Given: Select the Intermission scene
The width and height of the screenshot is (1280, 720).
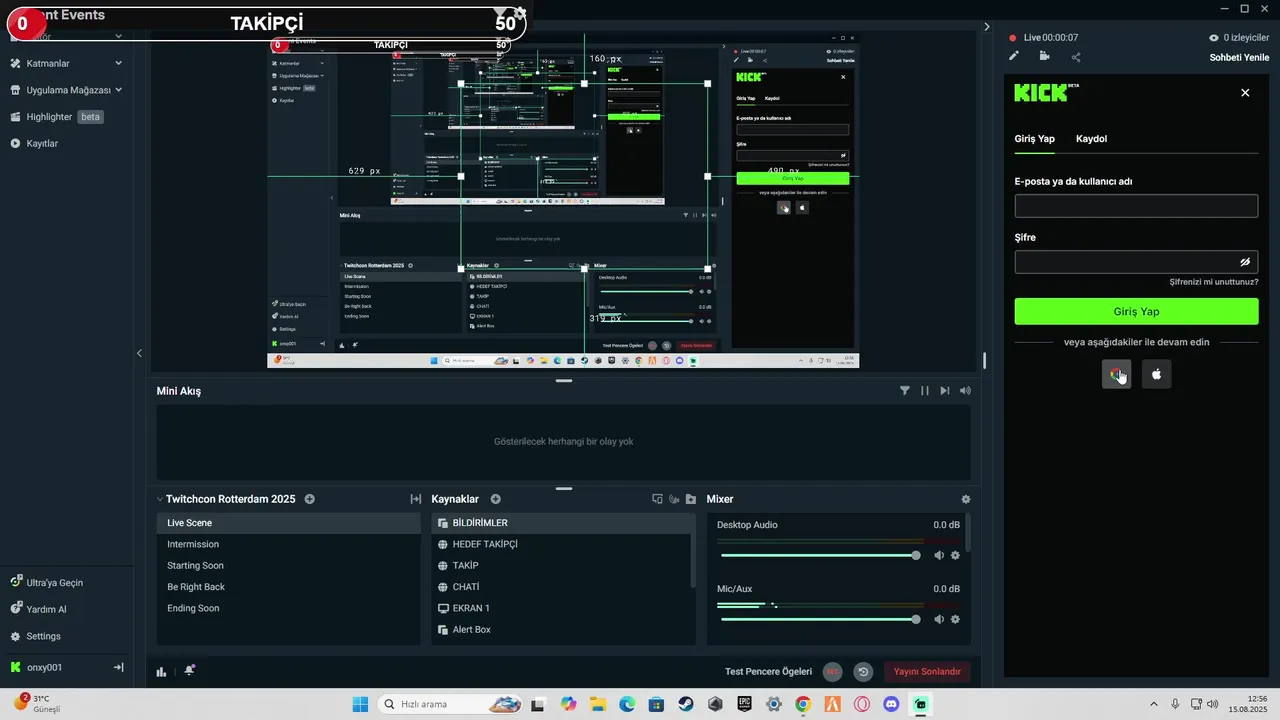Looking at the screenshot, I should coord(288,544).
